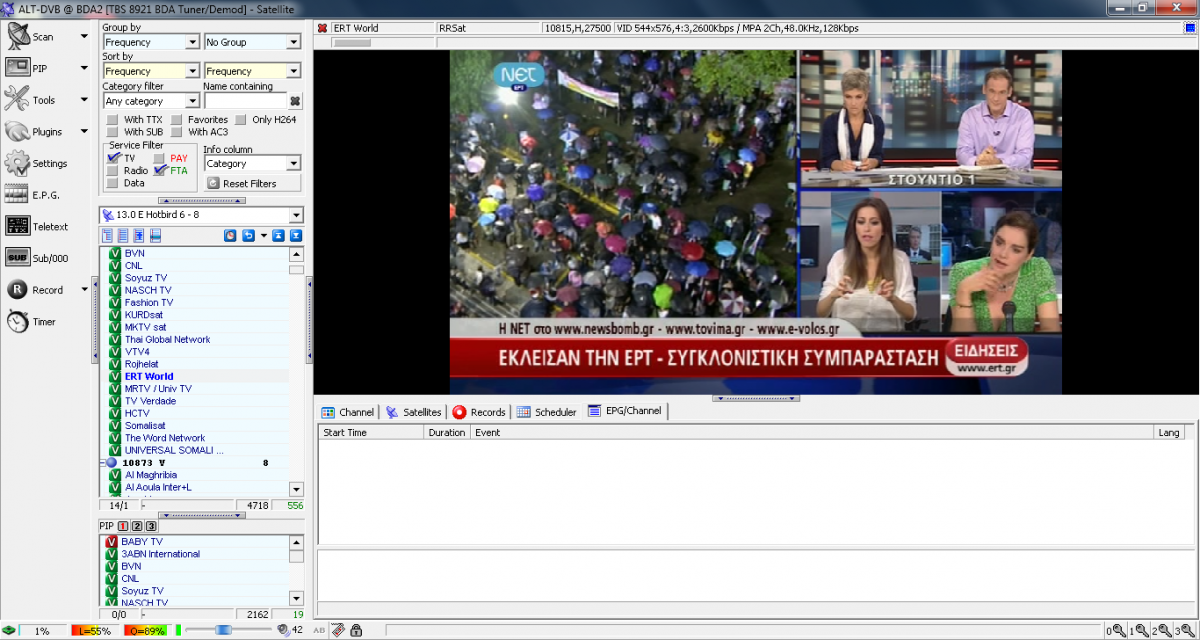The height and width of the screenshot is (640, 1200).
Task: Click the scroll-to-bottom arrow icon in list toolbar
Action: click(295, 236)
